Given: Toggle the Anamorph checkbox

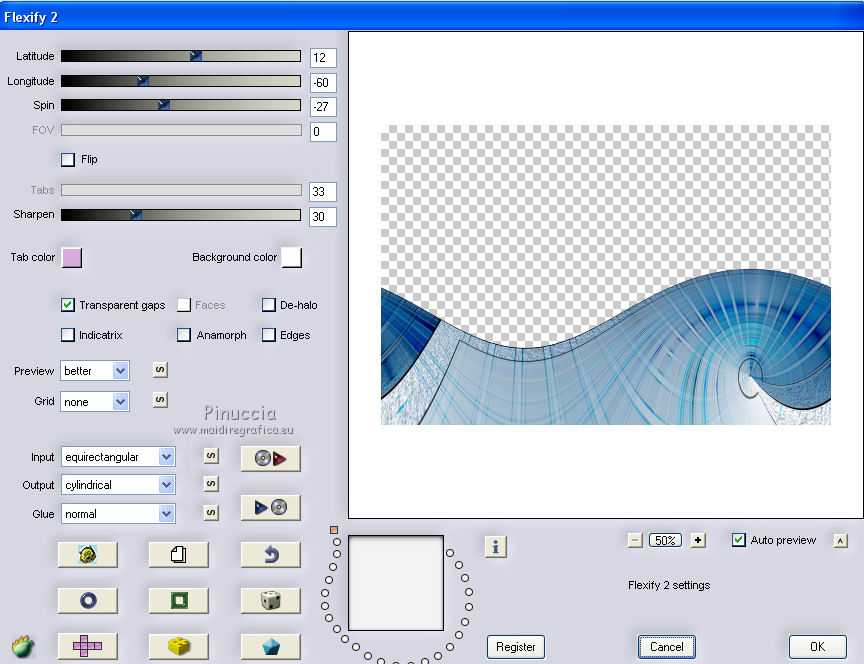Looking at the screenshot, I should click(x=184, y=335).
